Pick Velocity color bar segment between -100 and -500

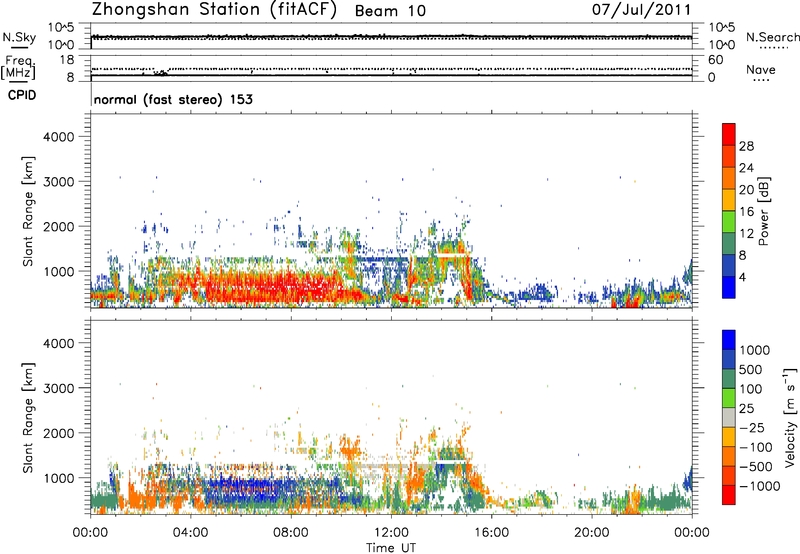tap(729, 456)
